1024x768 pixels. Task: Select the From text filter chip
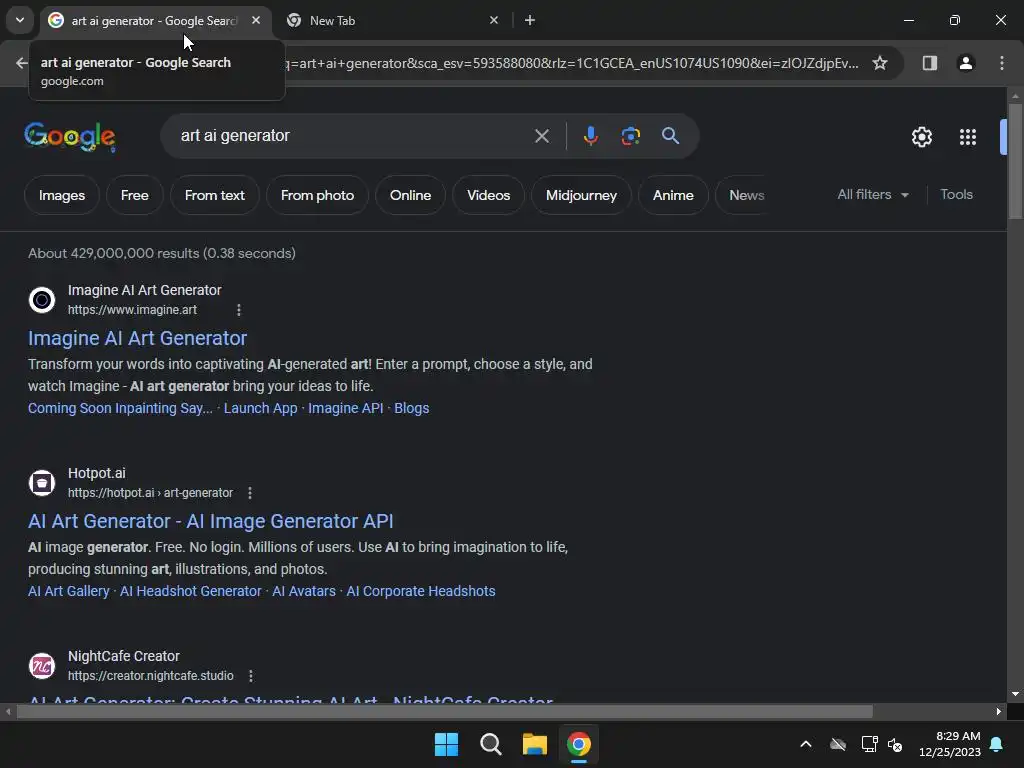(x=214, y=195)
